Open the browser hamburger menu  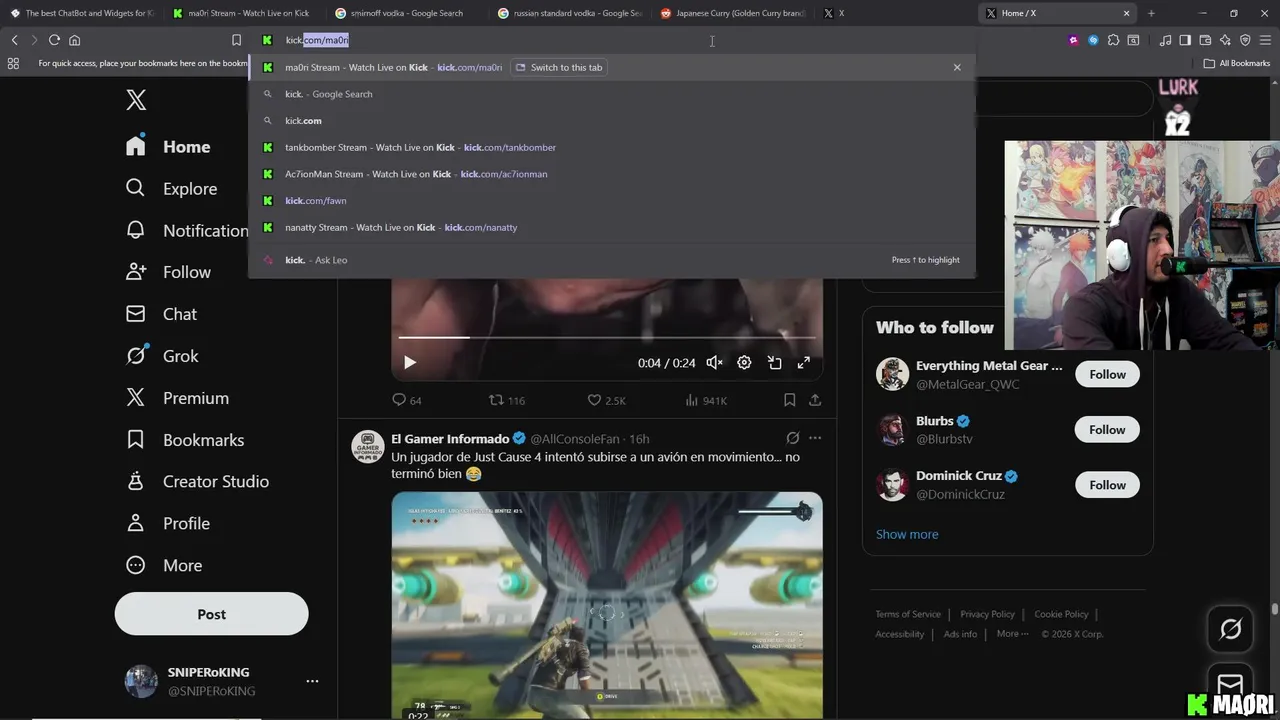click(x=1265, y=40)
